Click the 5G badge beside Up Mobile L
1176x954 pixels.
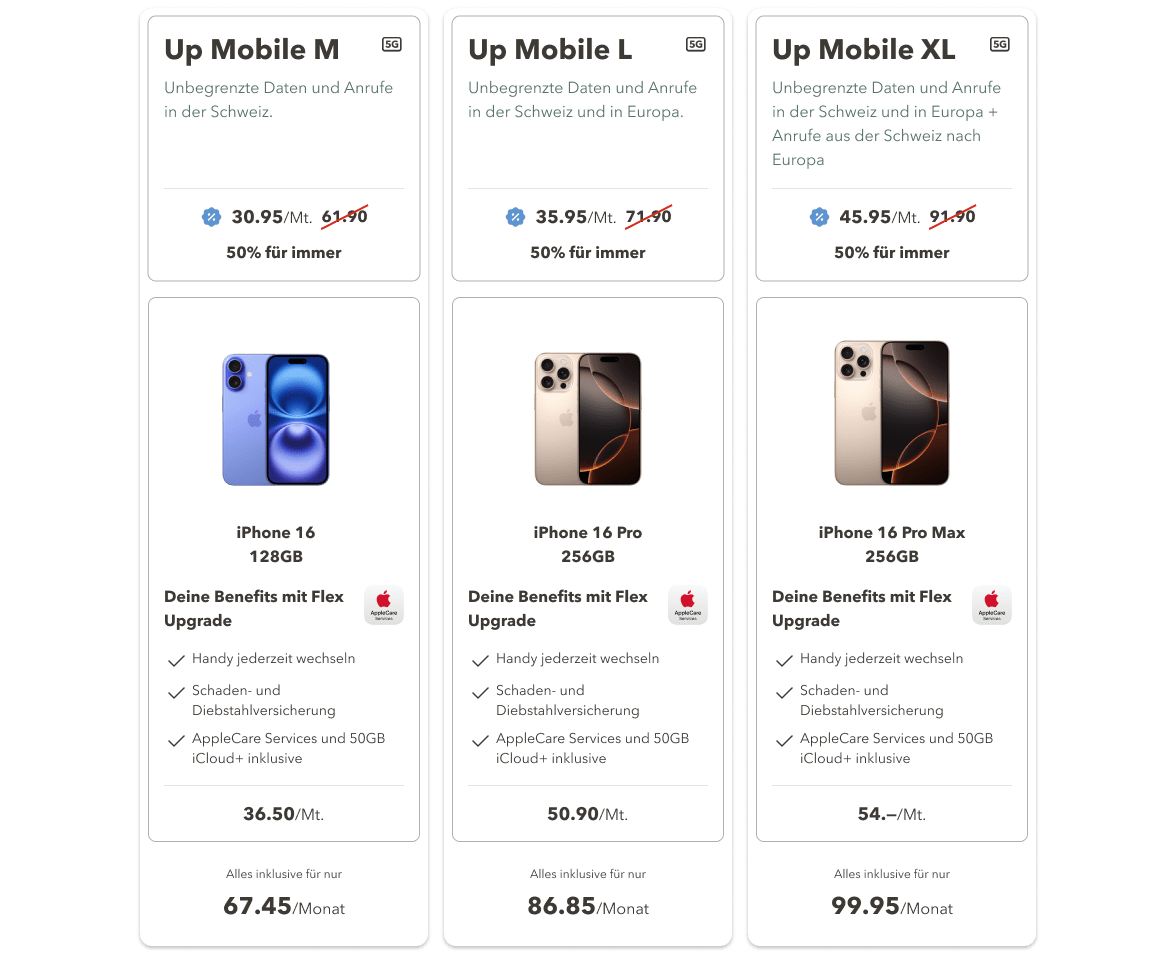click(695, 44)
